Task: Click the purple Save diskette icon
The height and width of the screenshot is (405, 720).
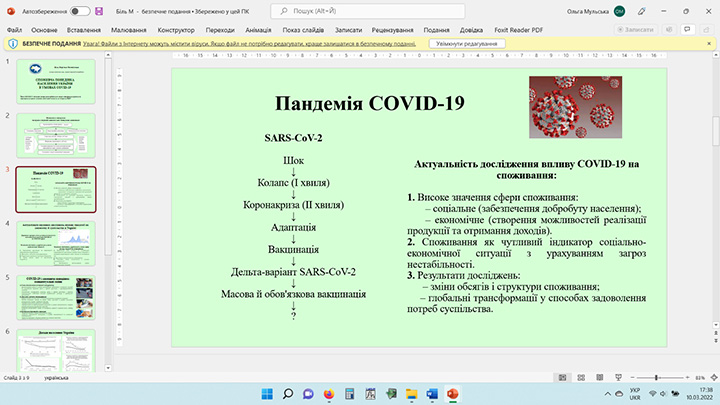Action: [99, 11]
